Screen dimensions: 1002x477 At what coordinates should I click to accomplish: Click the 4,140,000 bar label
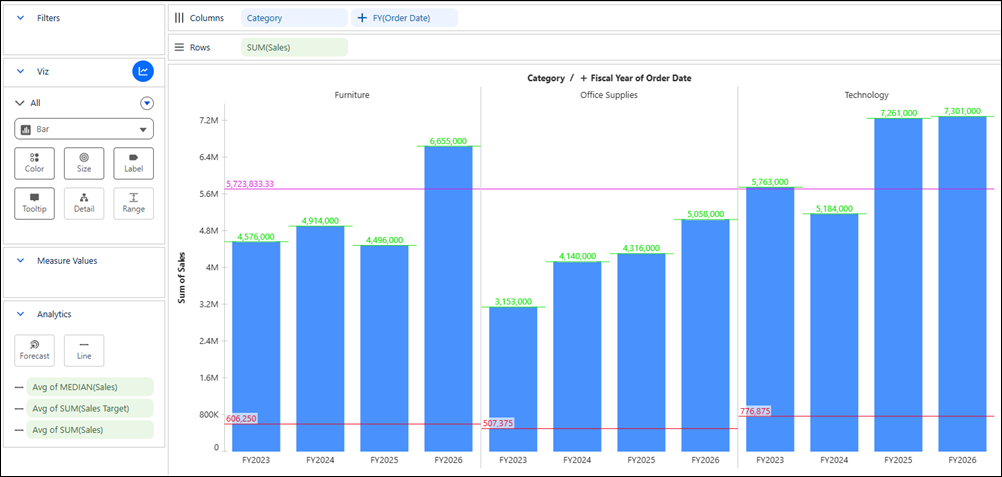pos(577,256)
